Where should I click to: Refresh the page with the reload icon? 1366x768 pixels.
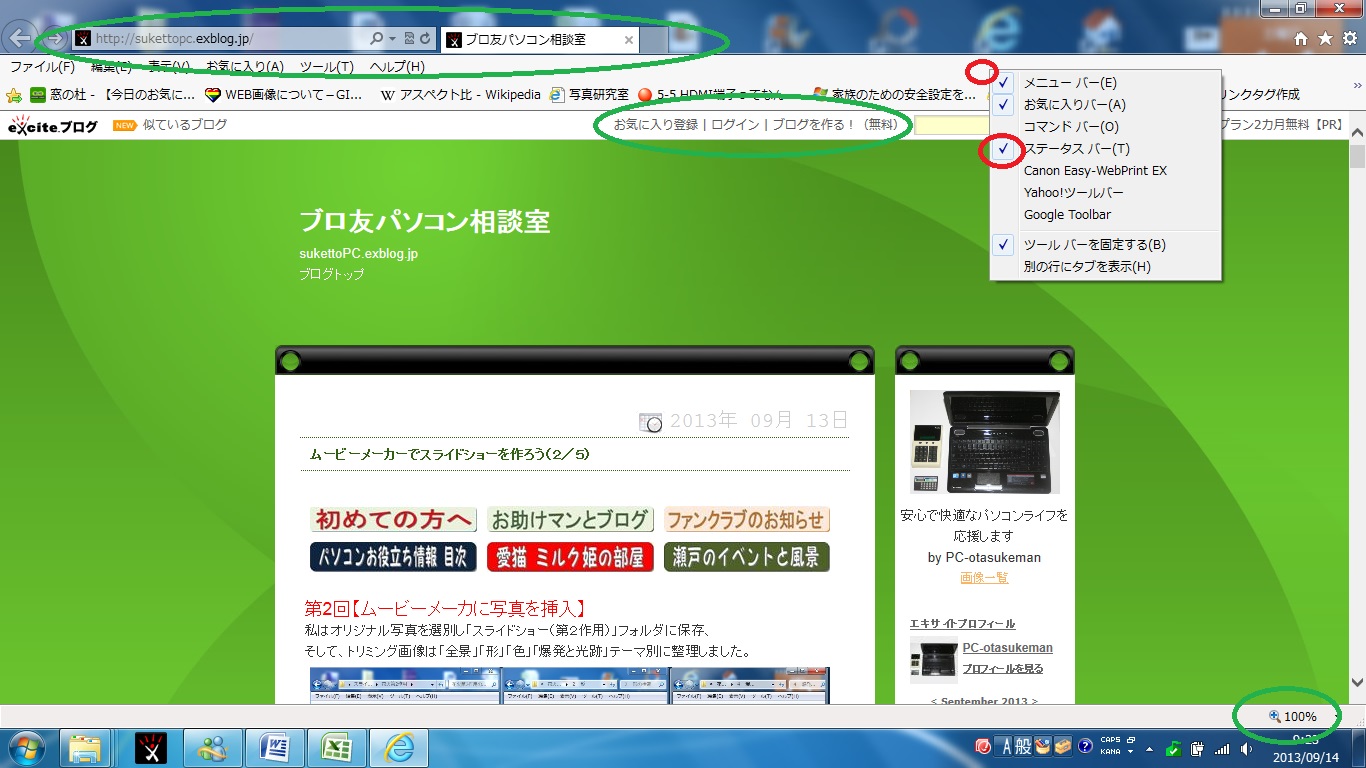(425, 39)
